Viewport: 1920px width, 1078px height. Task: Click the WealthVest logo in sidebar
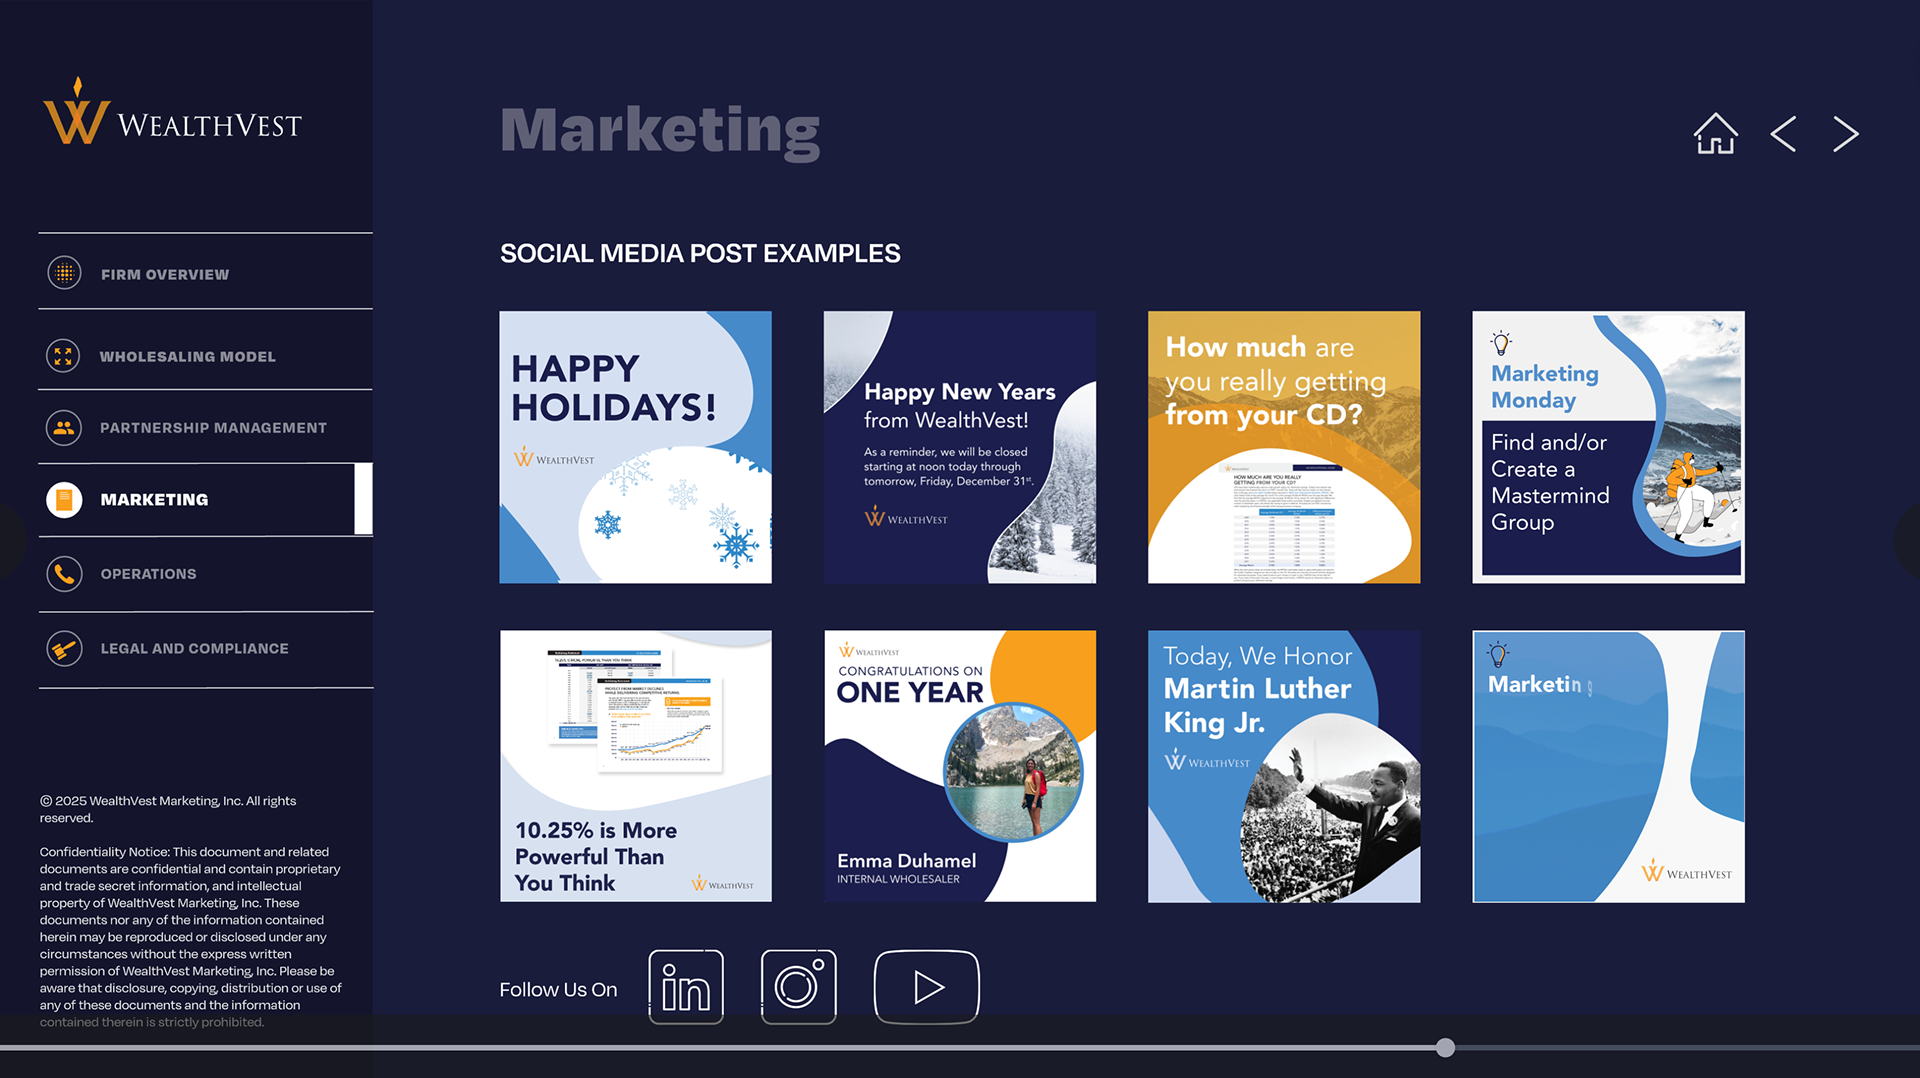[172, 112]
